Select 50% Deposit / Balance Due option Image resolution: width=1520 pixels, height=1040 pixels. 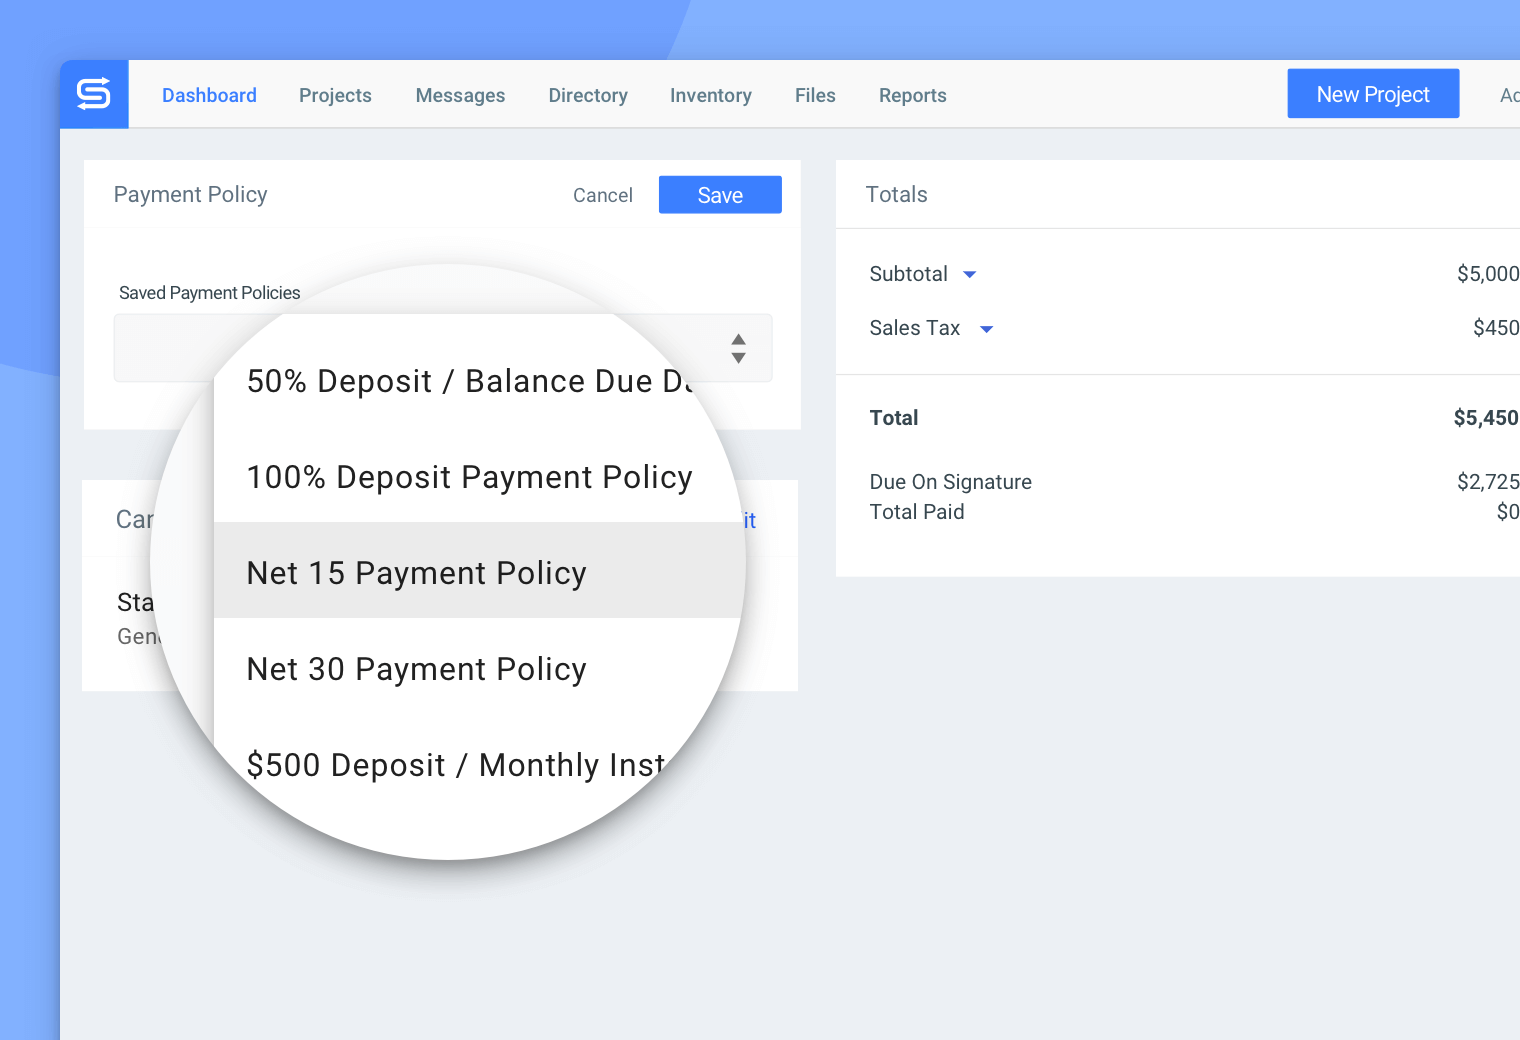coord(470,381)
